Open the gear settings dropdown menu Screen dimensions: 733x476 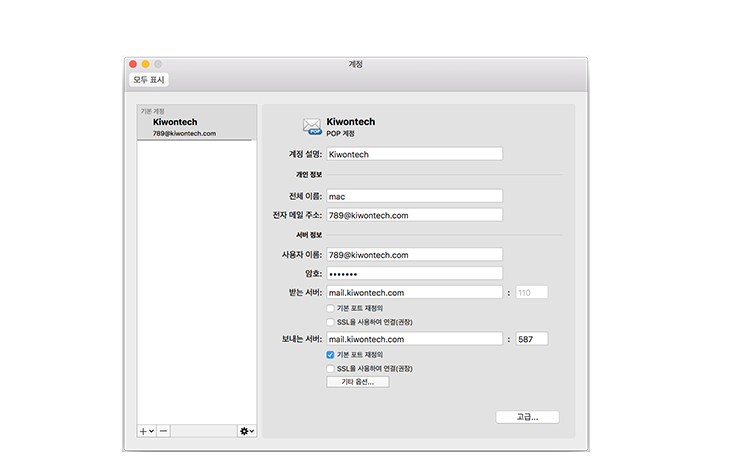pyautogui.click(x=246, y=430)
